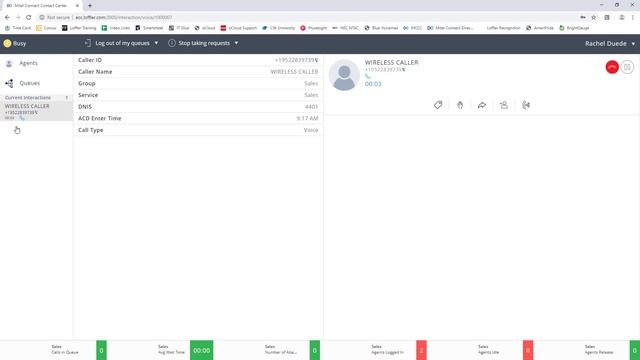Open a new browser tab
This screenshot has height=360, width=640.
click(90, 6)
